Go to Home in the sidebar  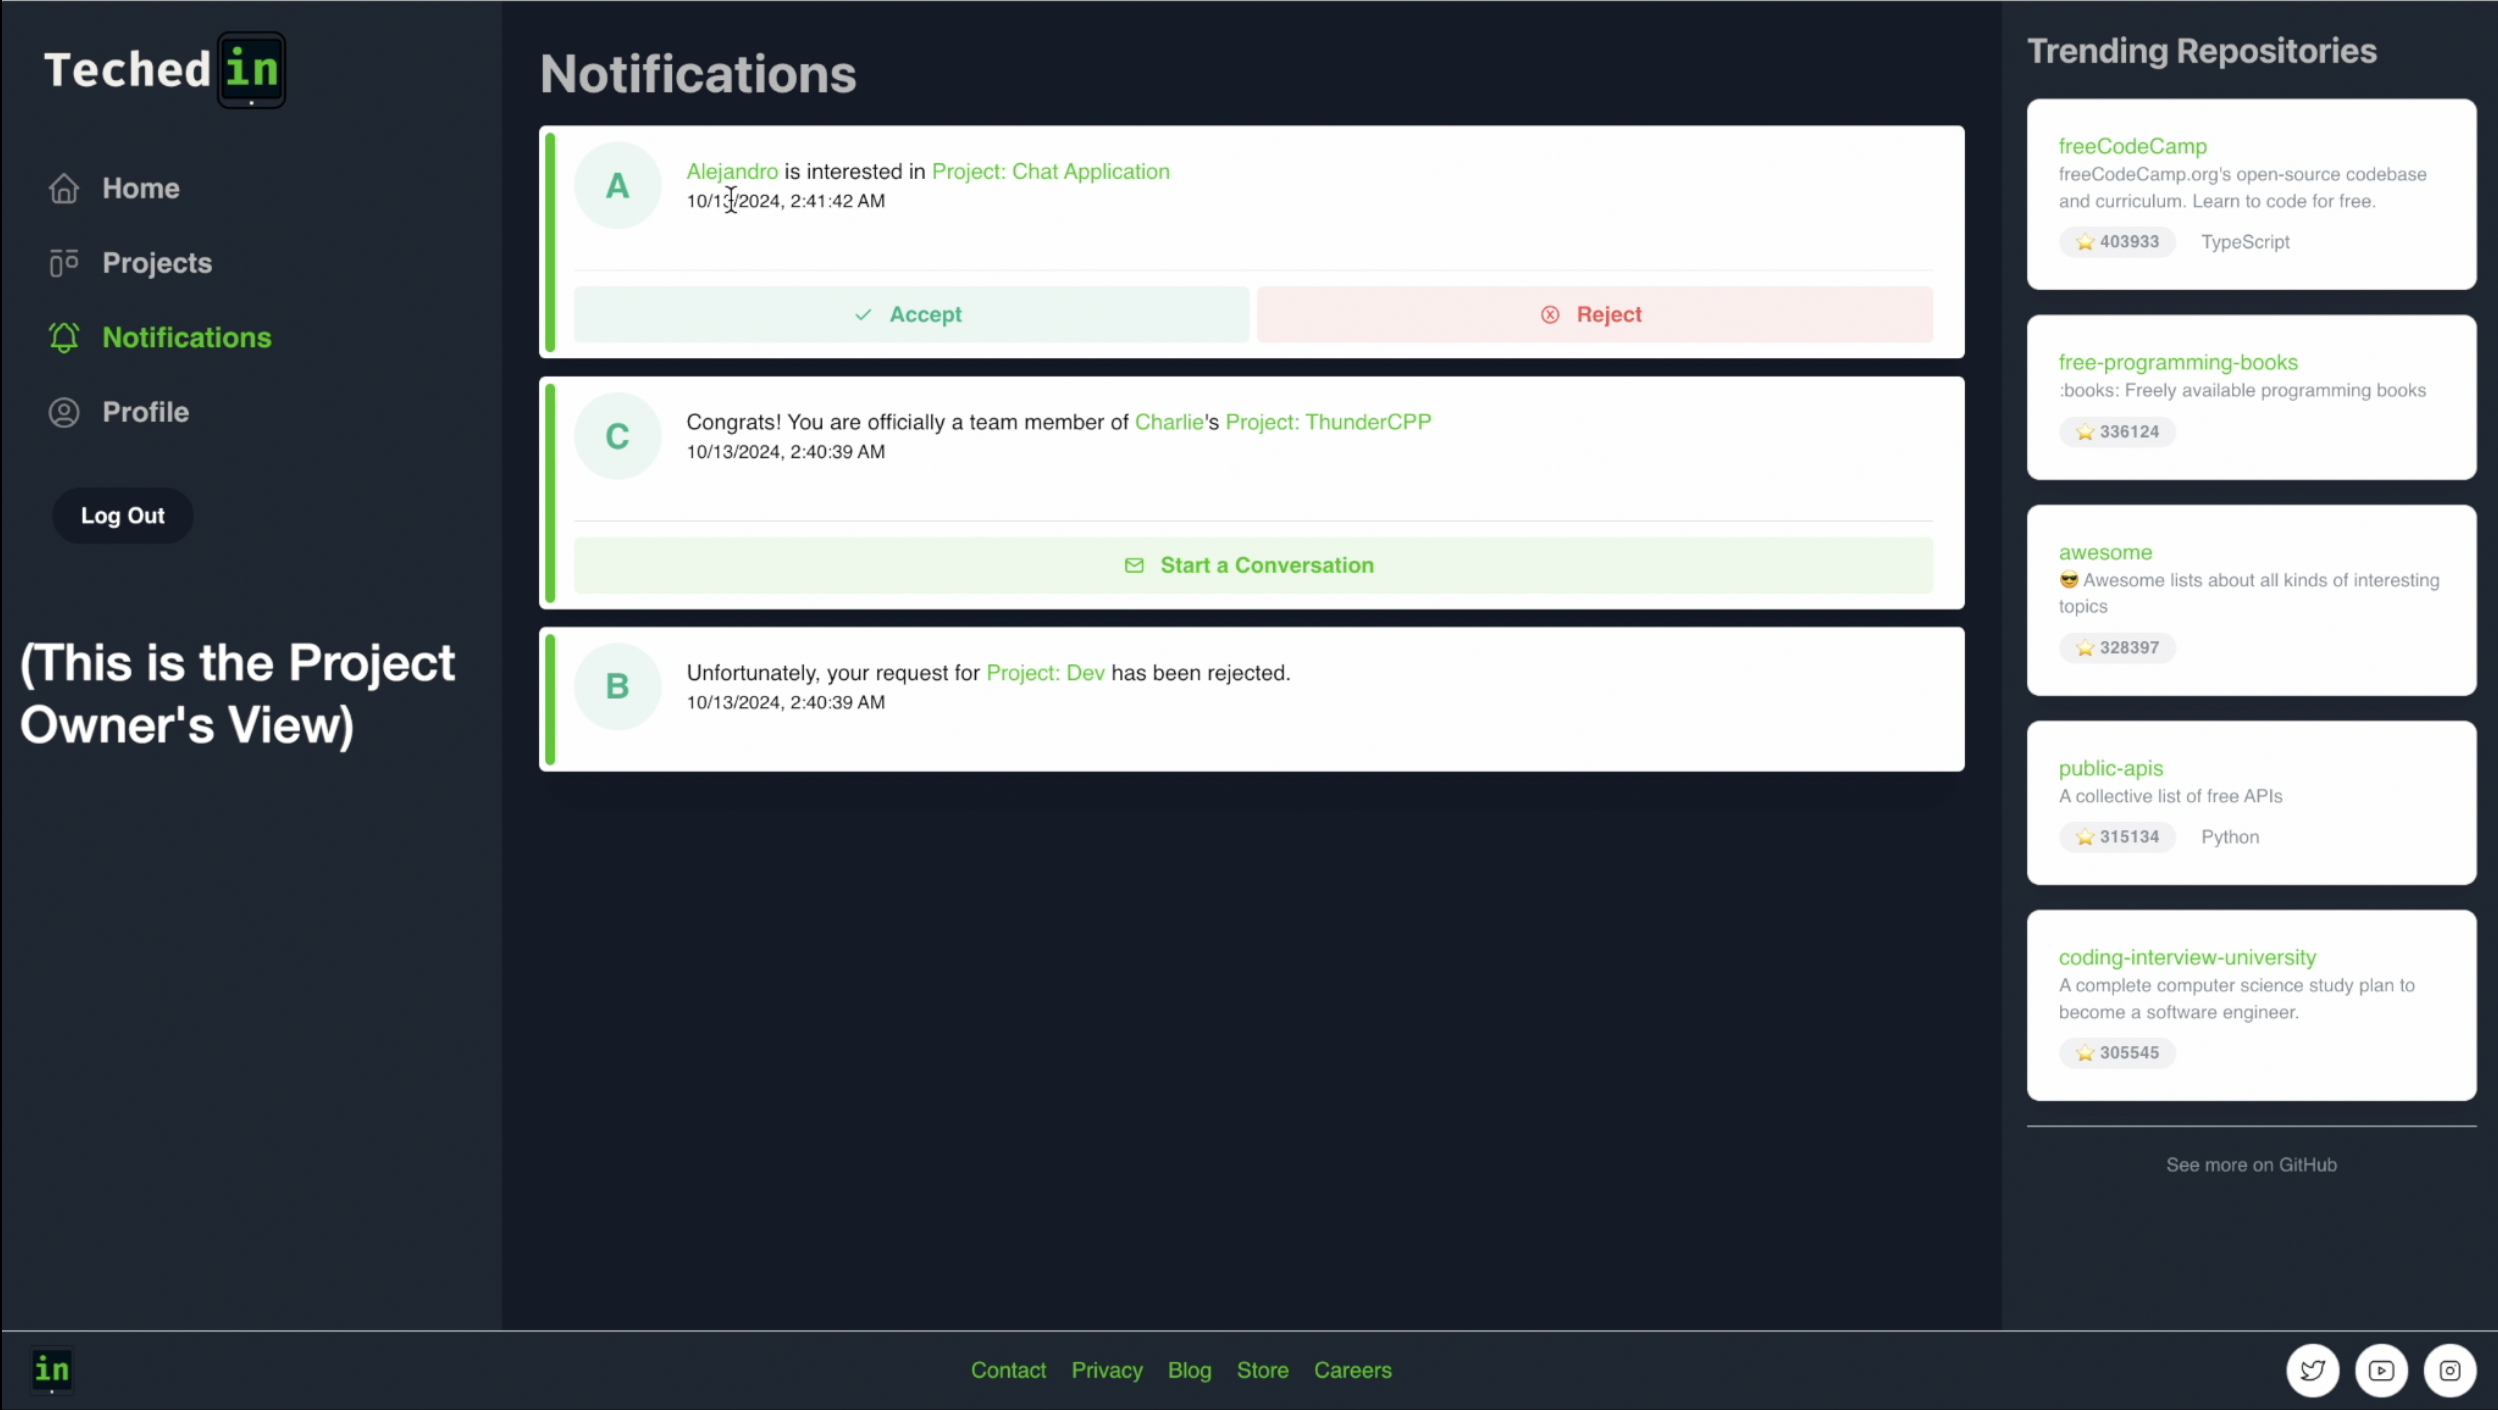click(x=140, y=188)
